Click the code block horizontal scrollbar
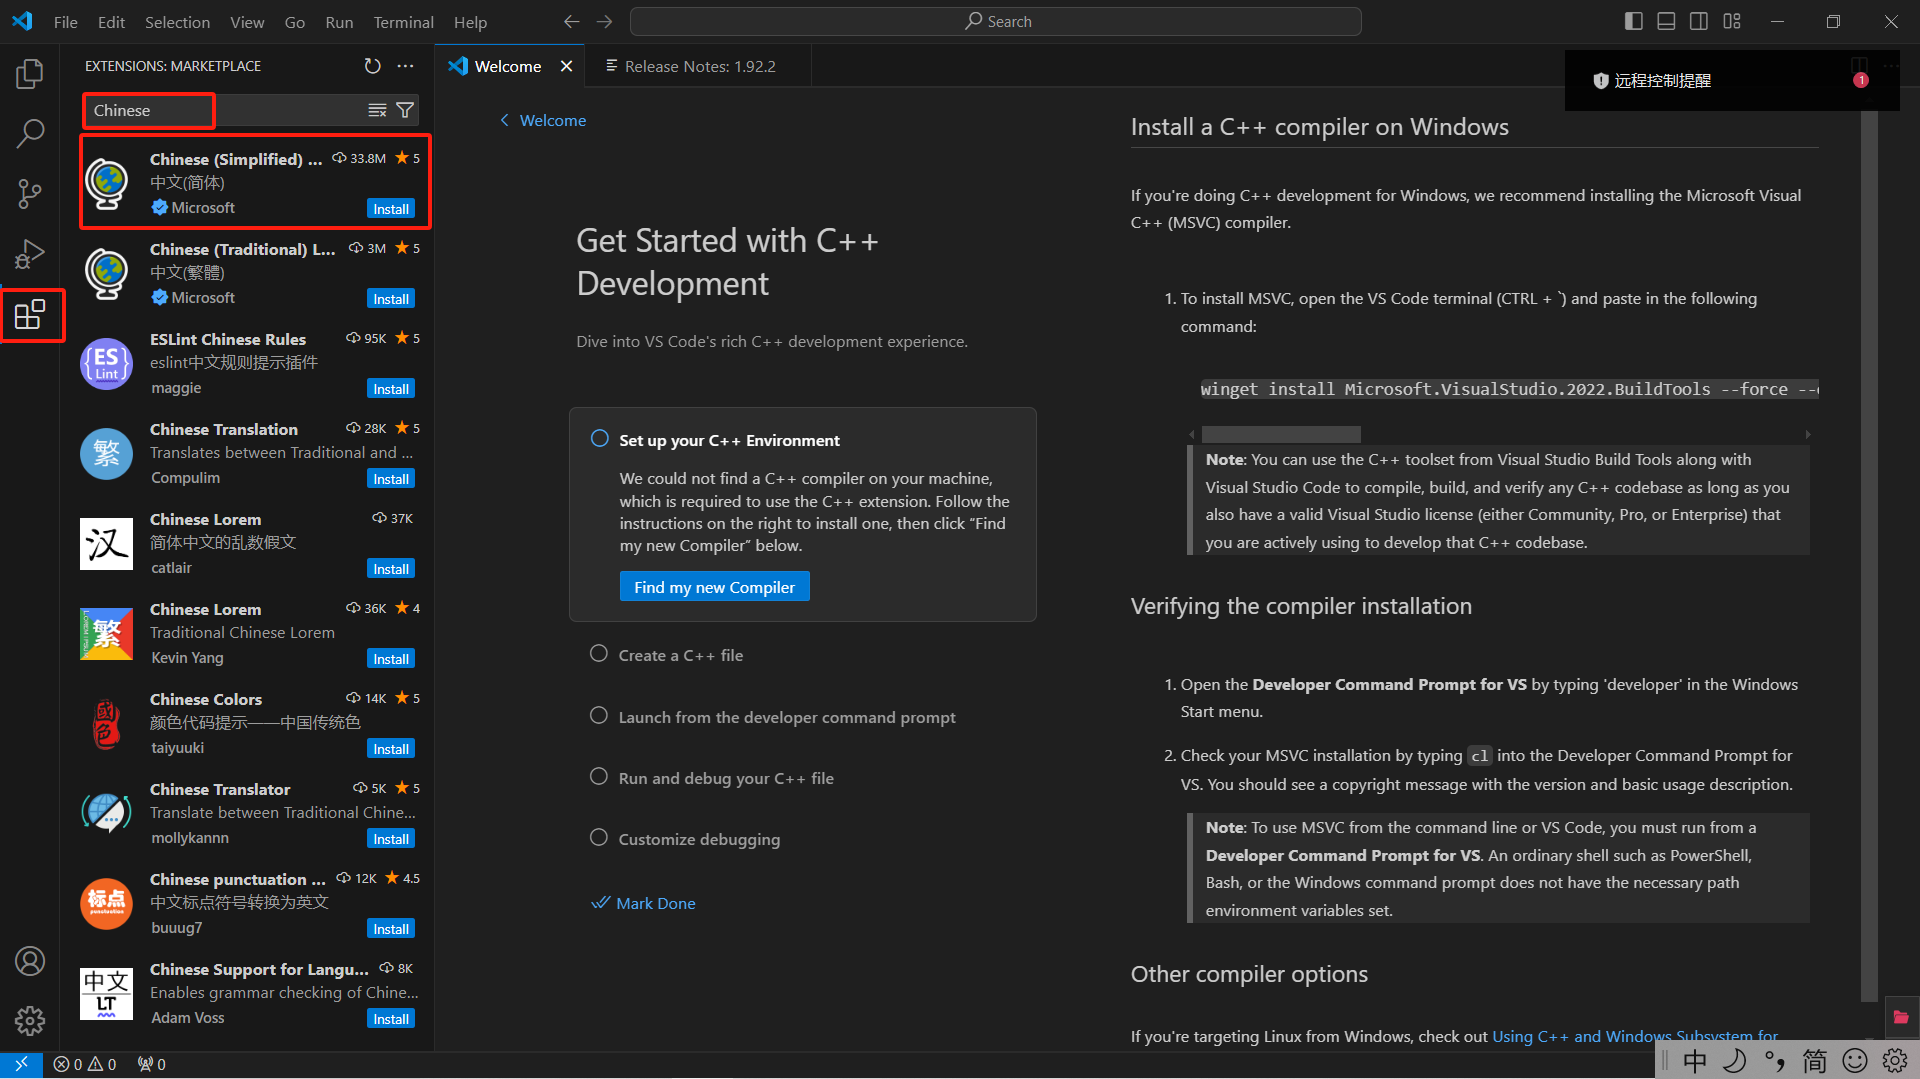 pyautogui.click(x=1280, y=434)
